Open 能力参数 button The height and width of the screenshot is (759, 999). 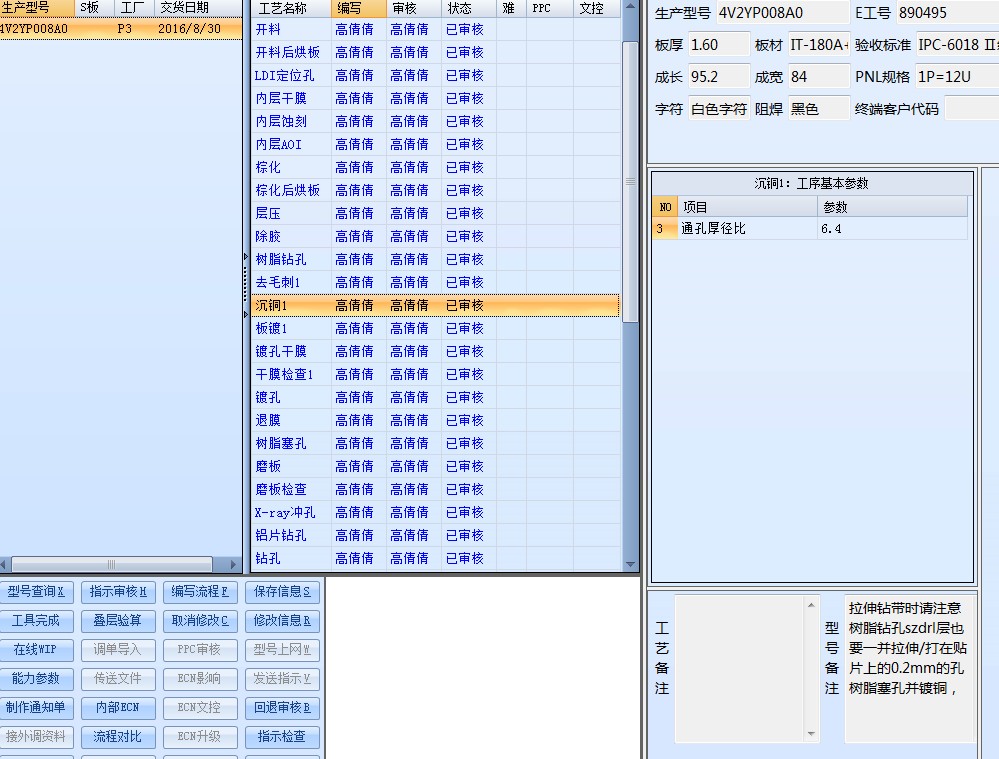coord(36,679)
